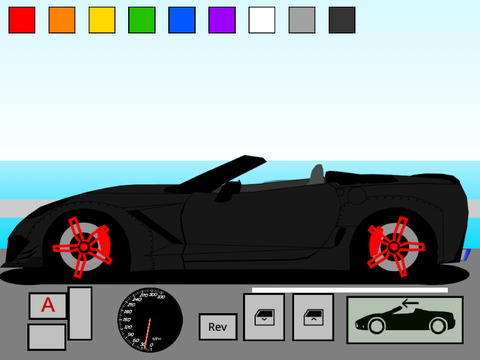
Task: Click the window down icon button
Action: pyautogui.click(x=264, y=317)
